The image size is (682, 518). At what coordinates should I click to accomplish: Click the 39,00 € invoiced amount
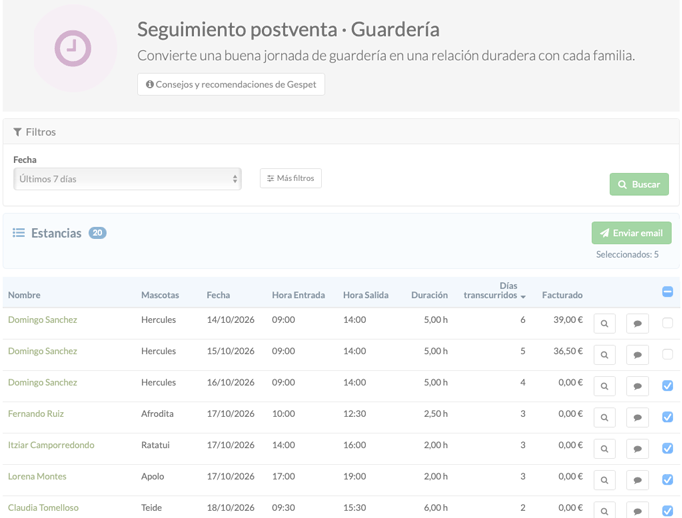pos(568,320)
